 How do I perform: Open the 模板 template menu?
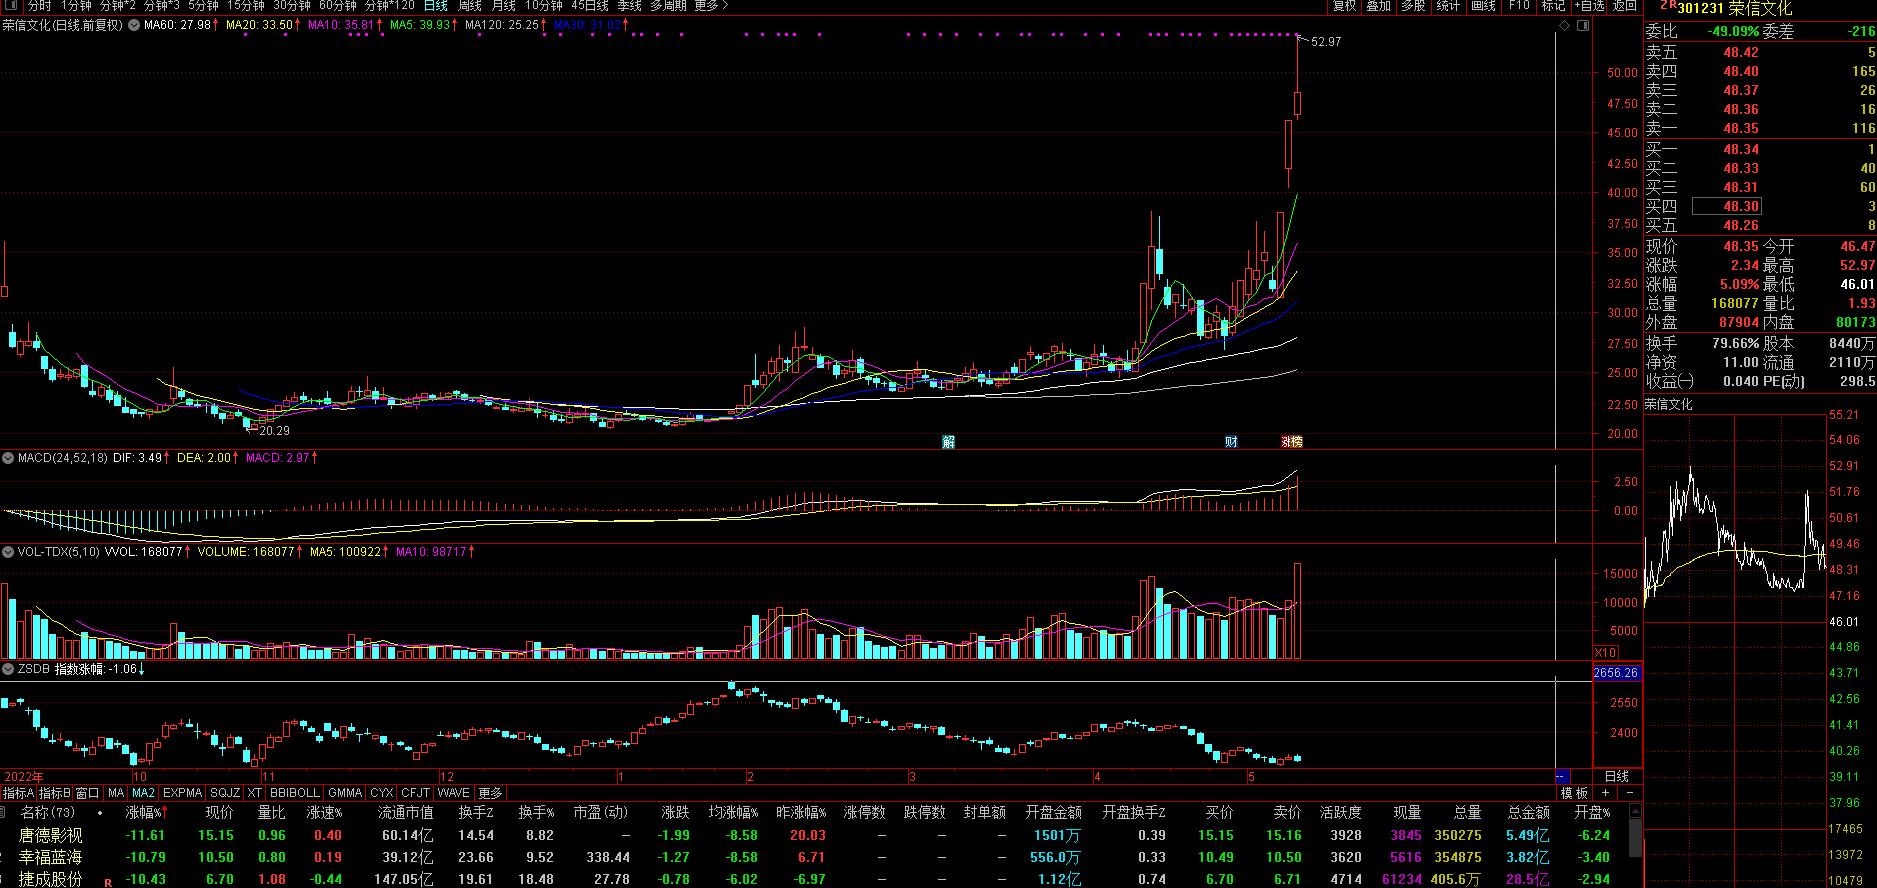click(1575, 793)
